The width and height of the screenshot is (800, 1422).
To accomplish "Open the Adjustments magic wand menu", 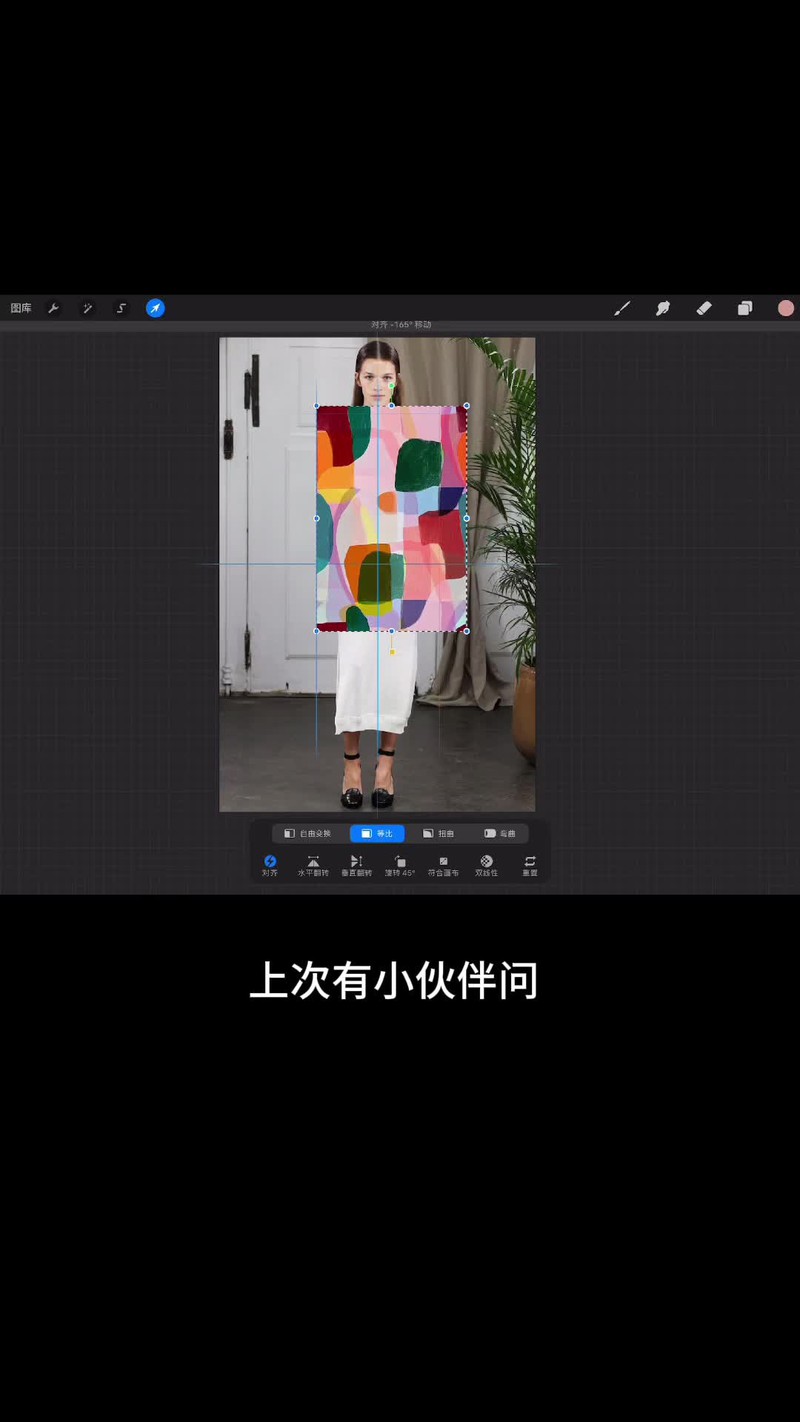I will [x=88, y=308].
